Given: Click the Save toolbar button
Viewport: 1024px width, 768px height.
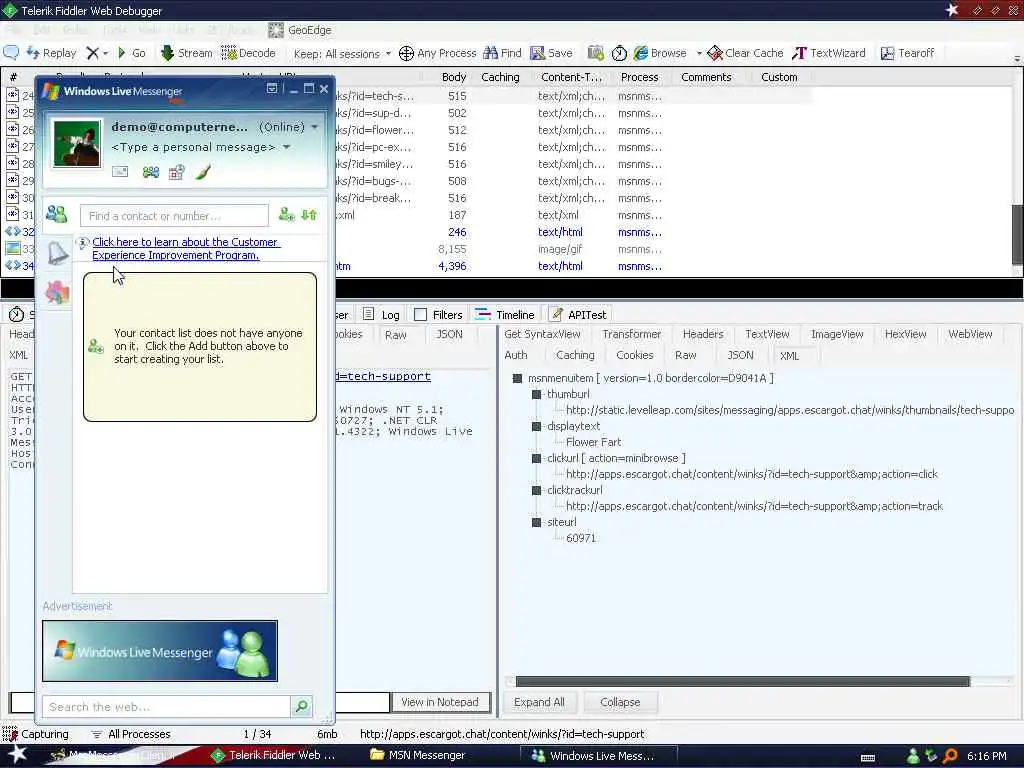Looking at the screenshot, I should 551,53.
